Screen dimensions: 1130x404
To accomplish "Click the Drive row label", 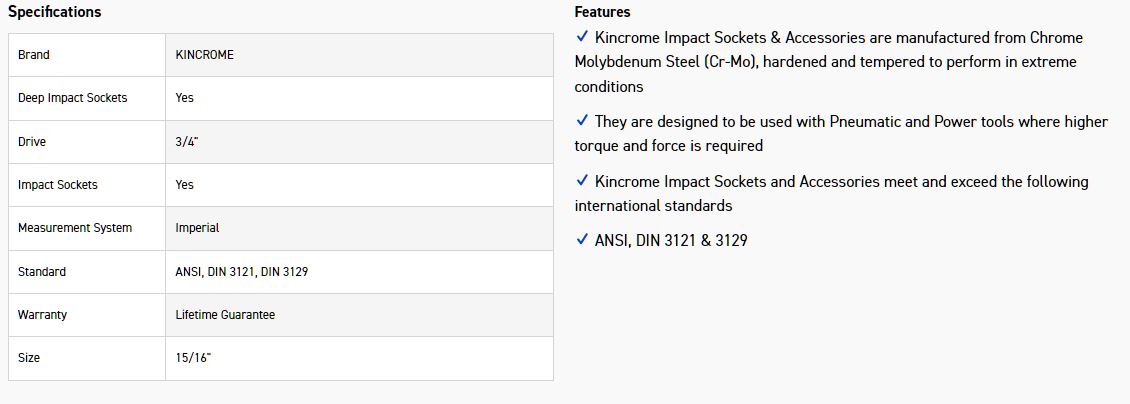I will point(32,142).
